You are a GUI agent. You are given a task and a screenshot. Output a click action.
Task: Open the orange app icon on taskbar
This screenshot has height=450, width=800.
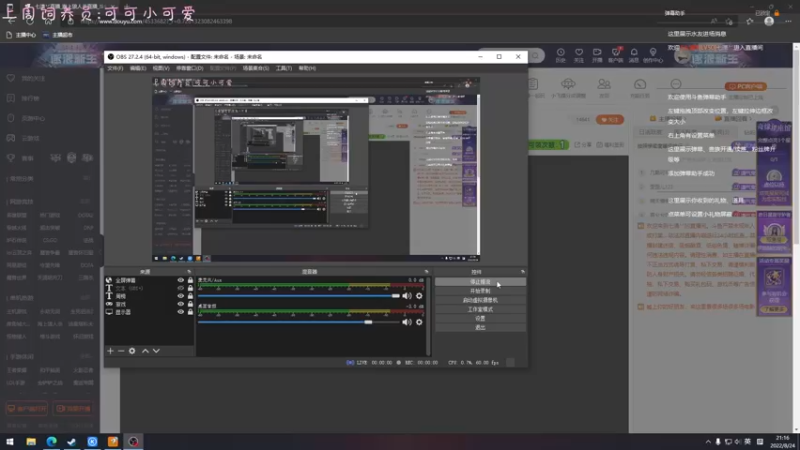(113, 442)
